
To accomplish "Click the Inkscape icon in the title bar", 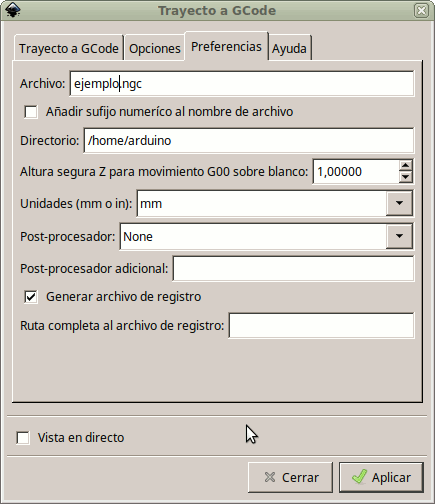I will (13, 10).
